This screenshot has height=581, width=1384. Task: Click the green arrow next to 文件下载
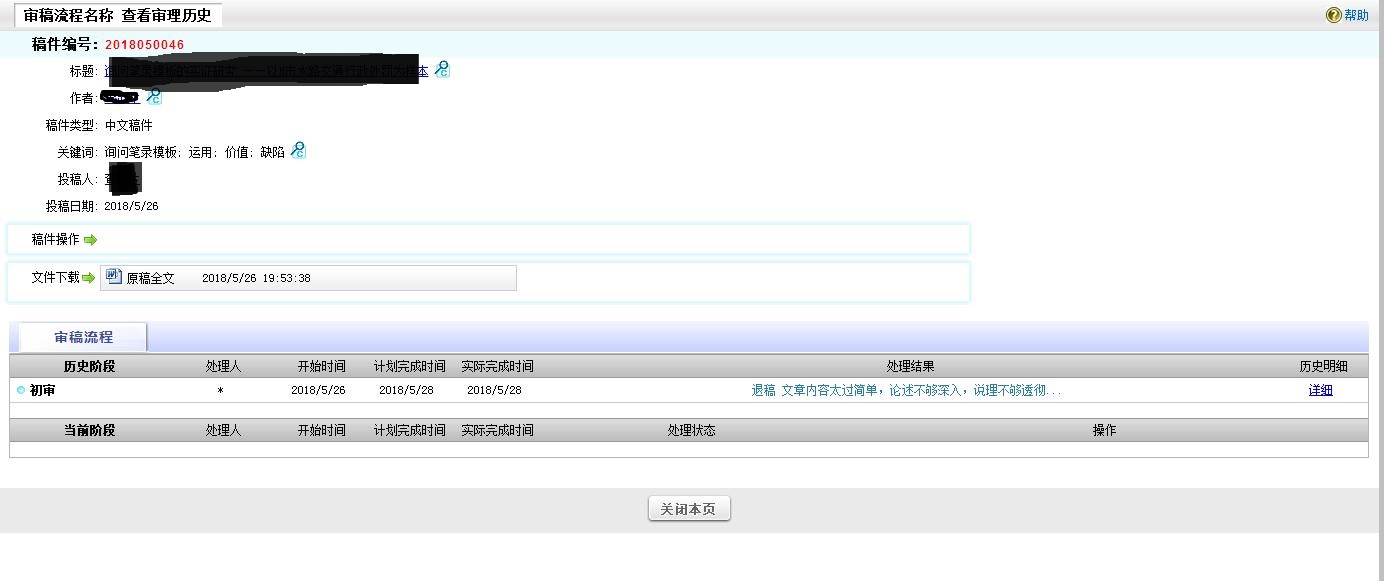[x=88, y=278]
